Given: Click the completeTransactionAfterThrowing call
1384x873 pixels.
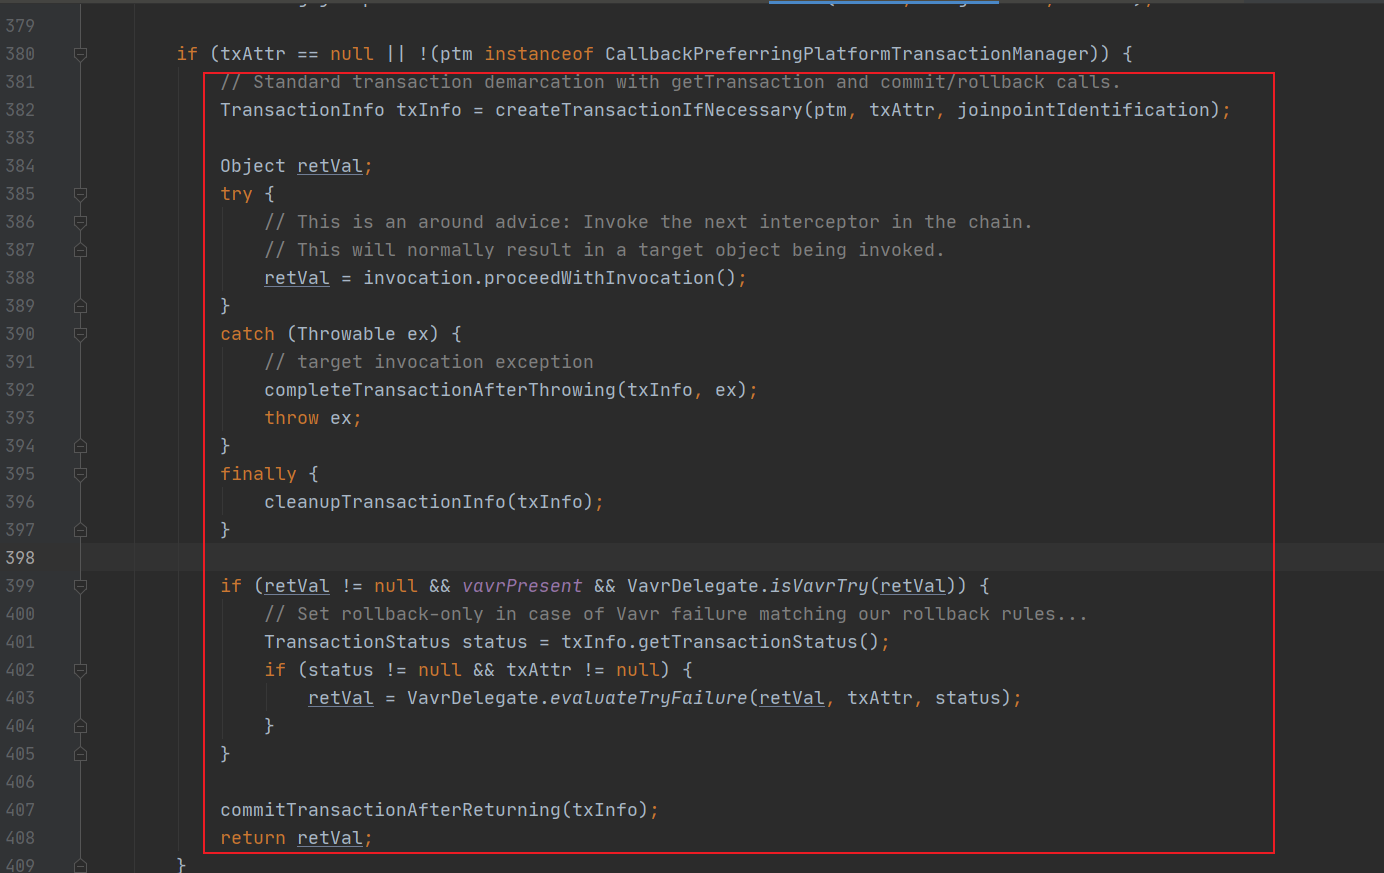Looking at the screenshot, I should 440,390.
